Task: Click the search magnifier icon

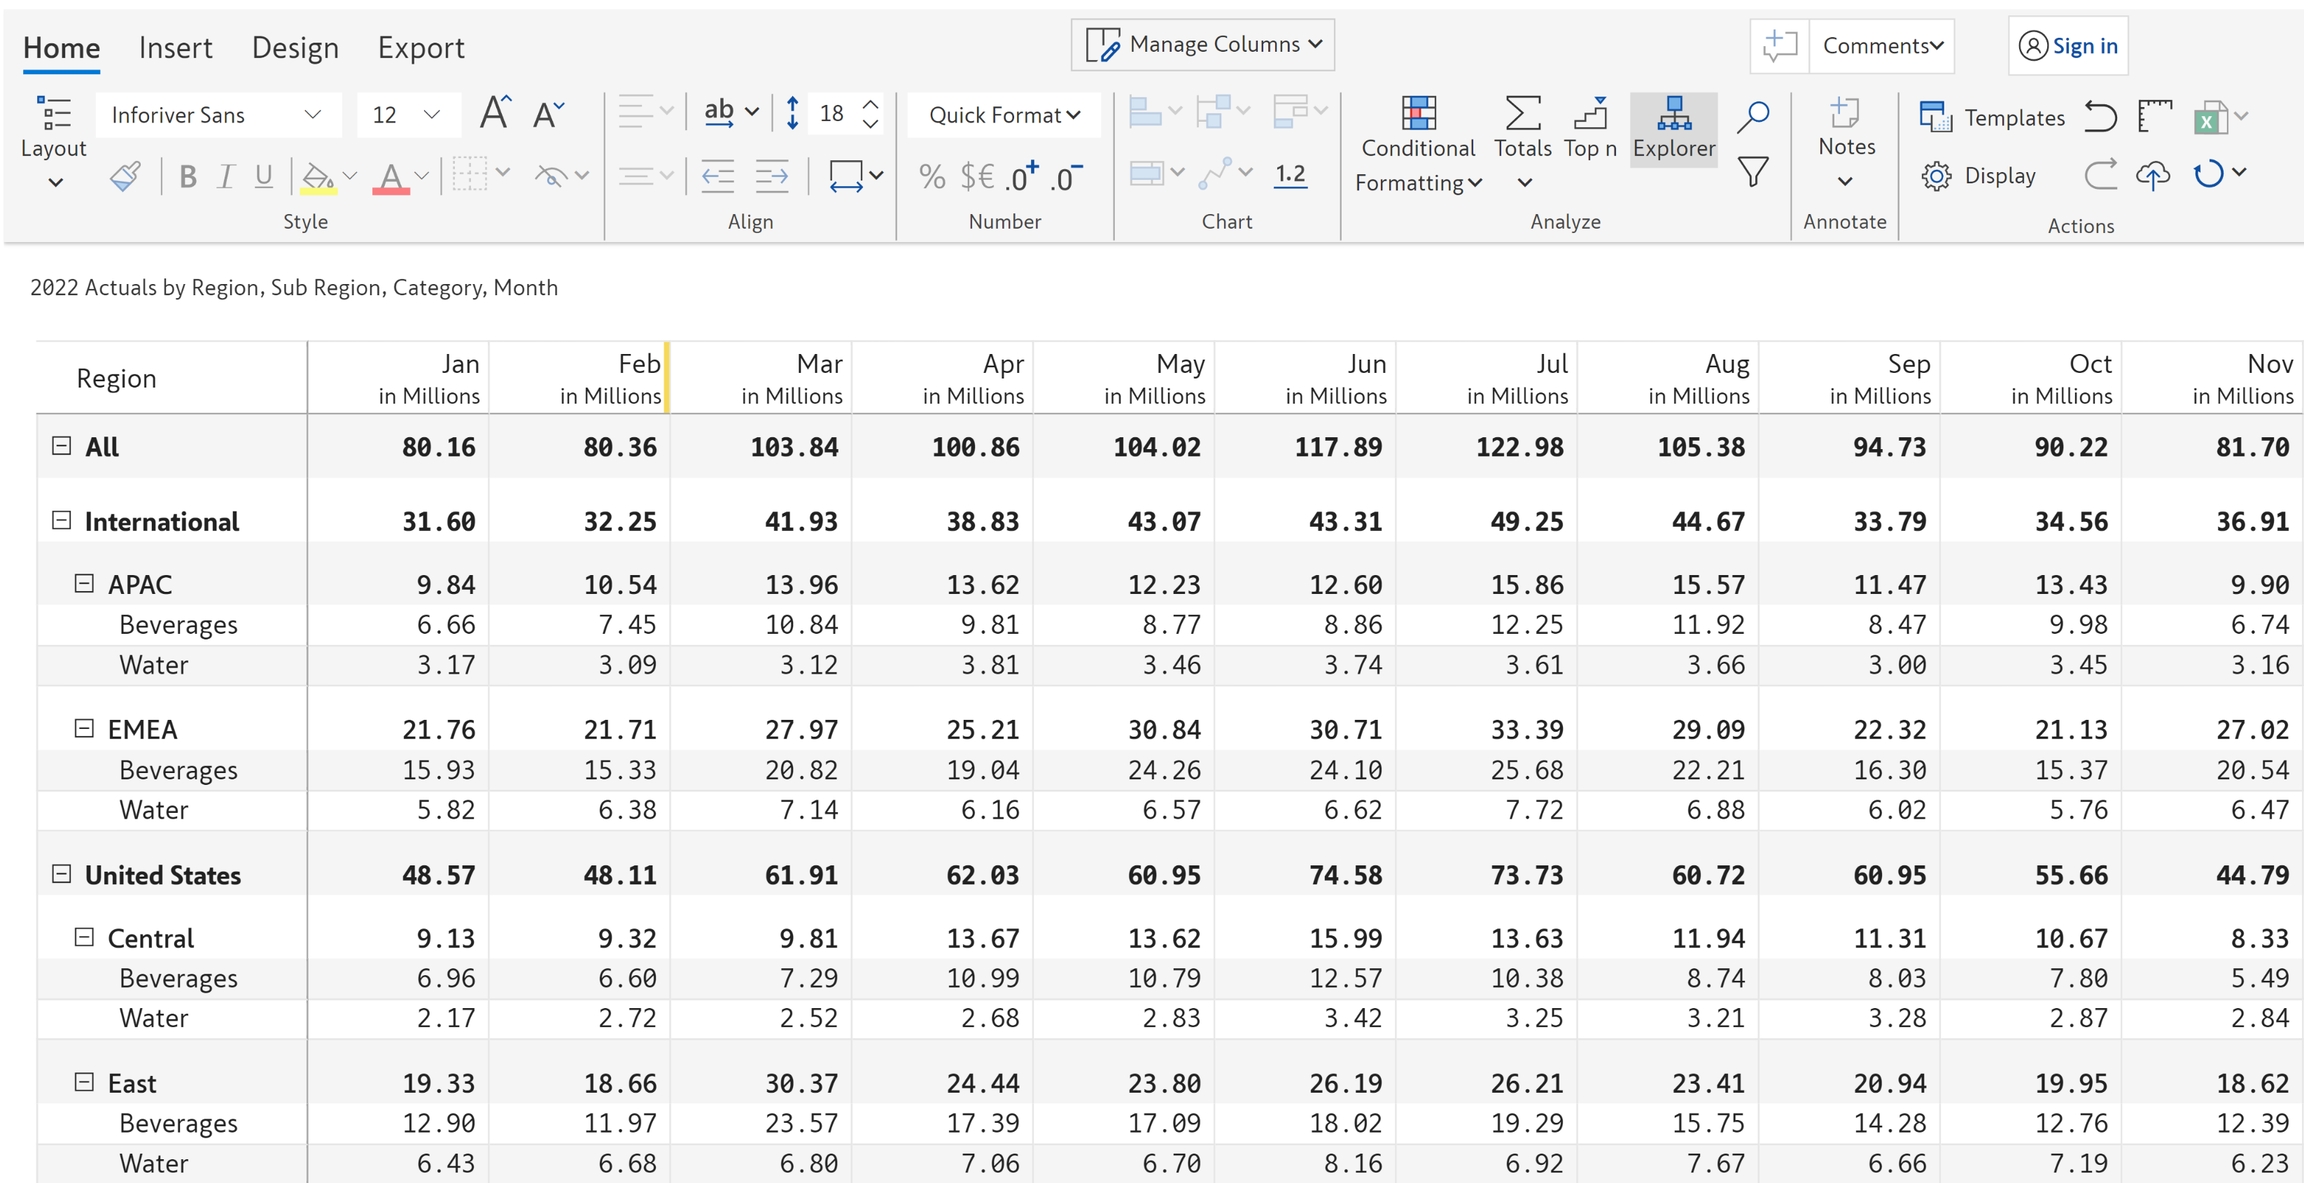Action: [1753, 116]
